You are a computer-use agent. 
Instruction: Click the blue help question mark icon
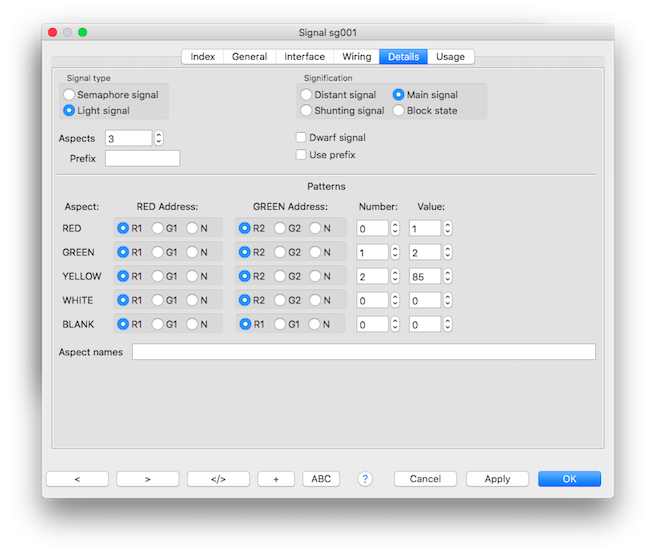coord(365,479)
